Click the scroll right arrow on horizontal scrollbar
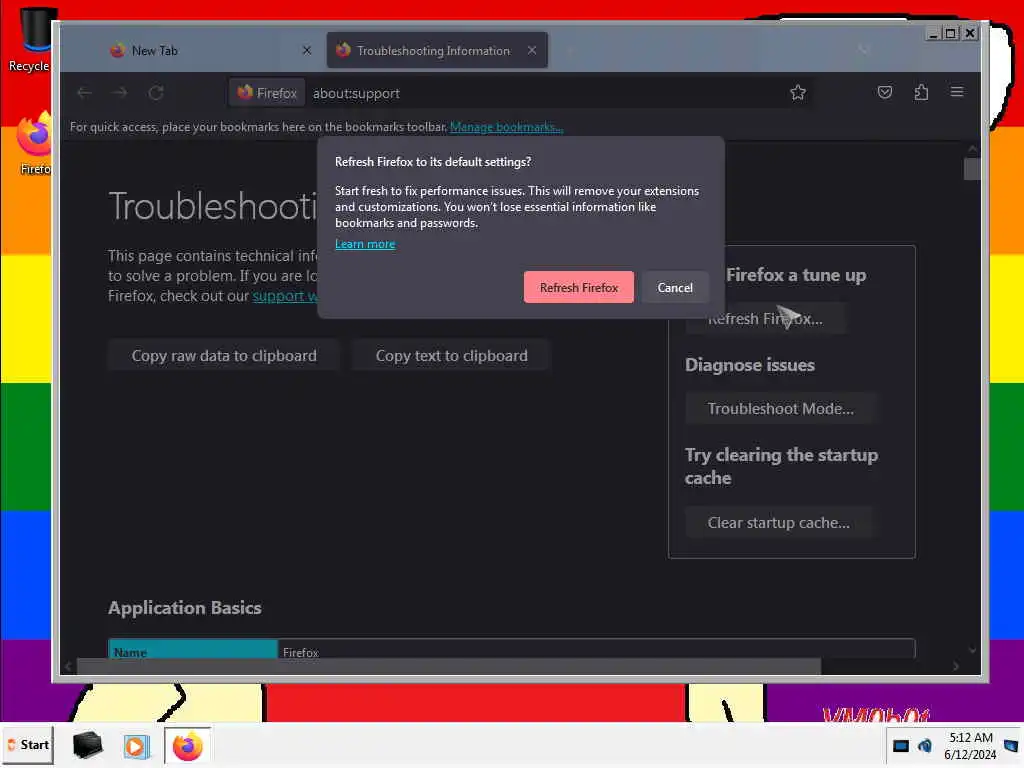The image size is (1024, 768). tap(955, 666)
